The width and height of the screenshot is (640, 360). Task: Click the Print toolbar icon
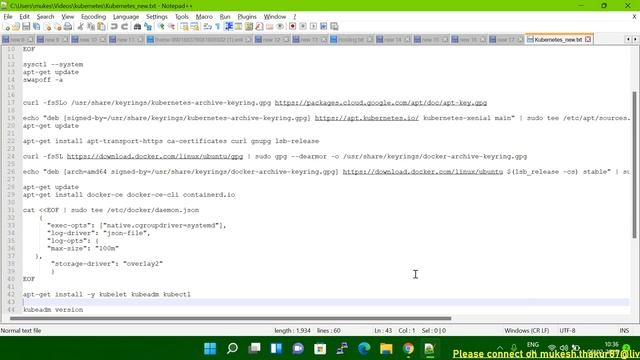[x=68, y=27]
